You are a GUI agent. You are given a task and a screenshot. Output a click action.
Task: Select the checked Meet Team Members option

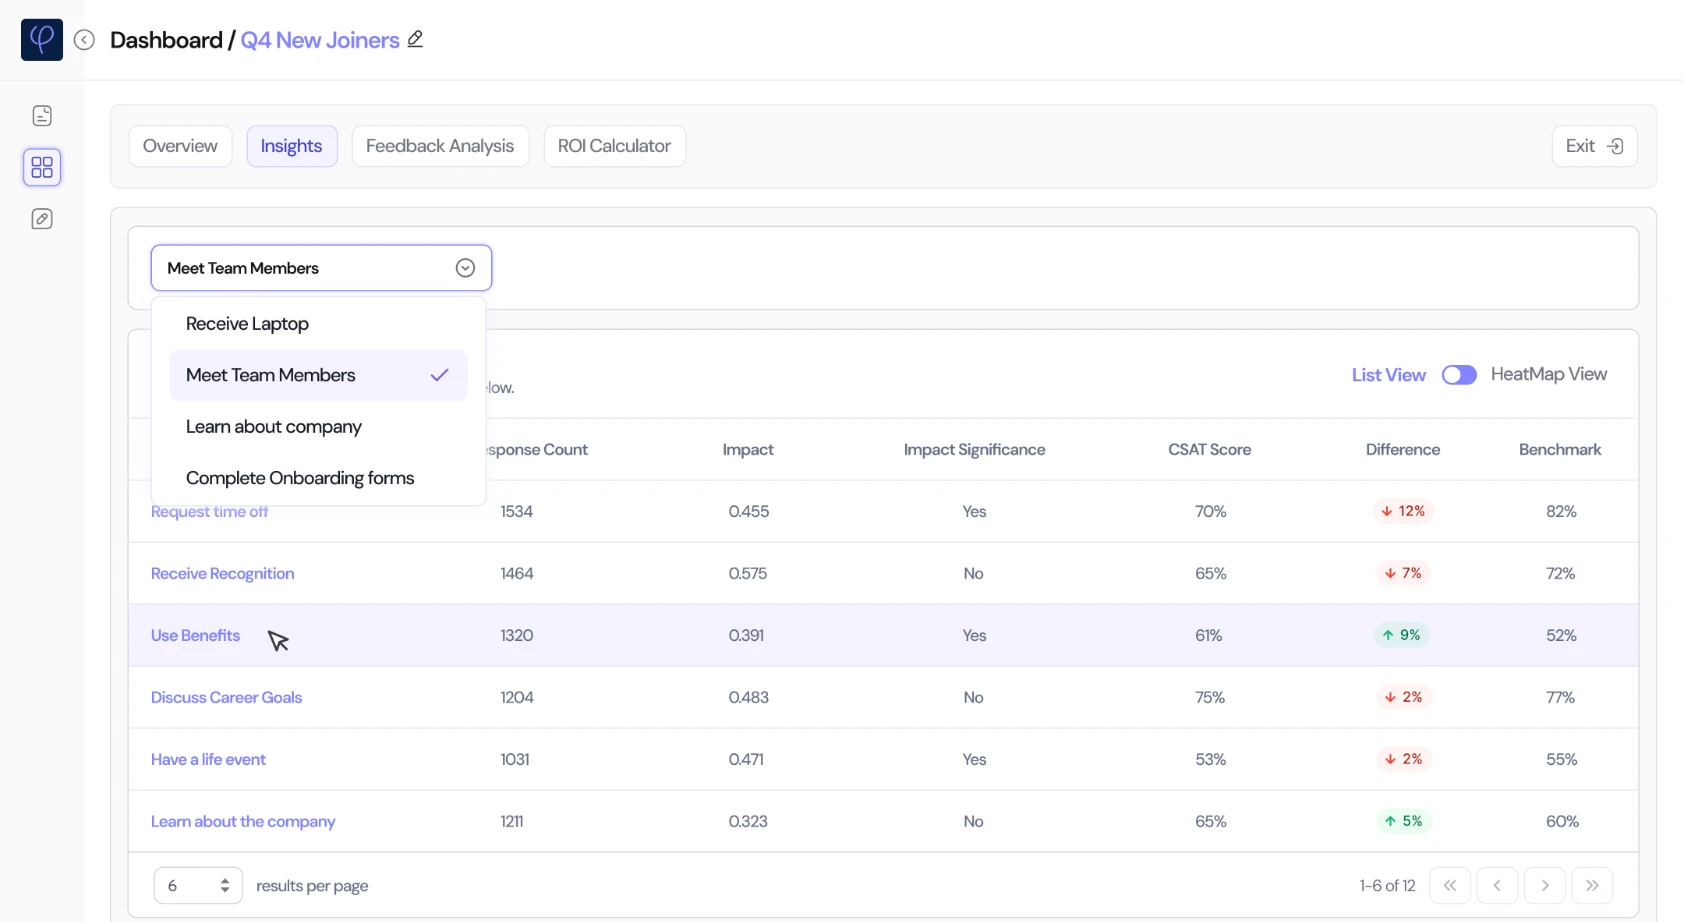point(318,375)
